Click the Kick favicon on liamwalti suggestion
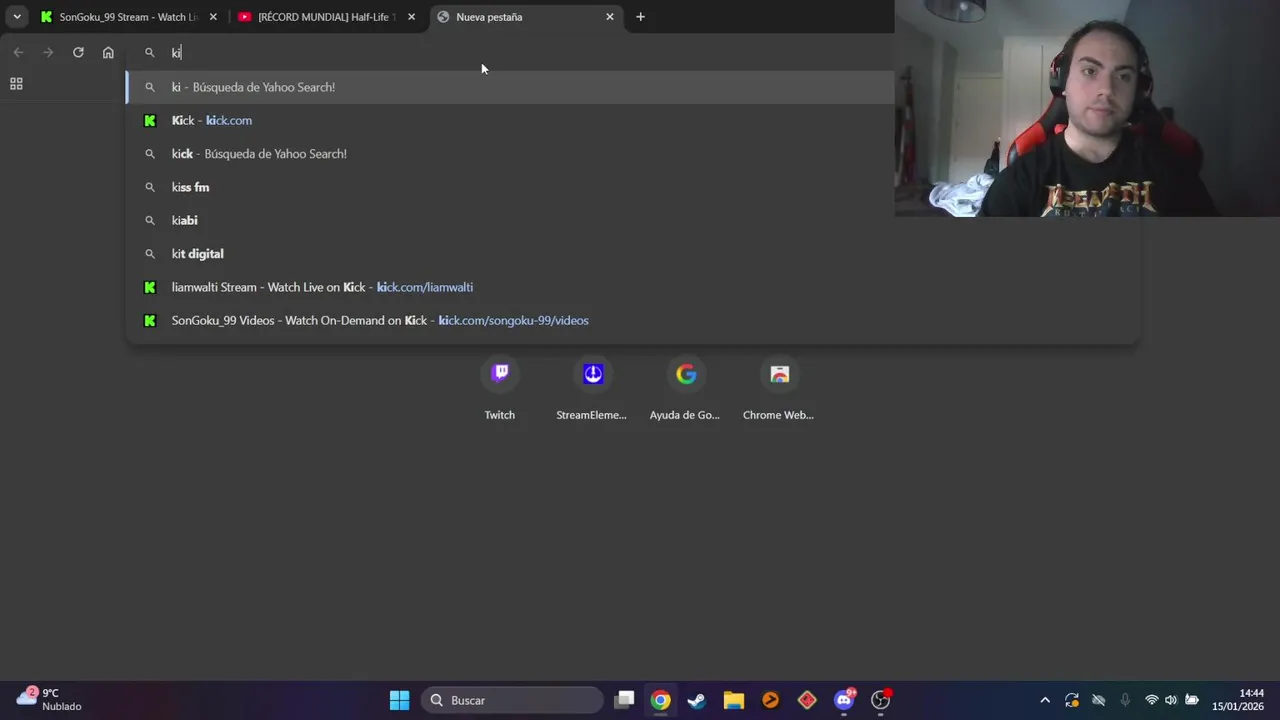The height and width of the screenshot is (720, 1280). tap(150, 287)
